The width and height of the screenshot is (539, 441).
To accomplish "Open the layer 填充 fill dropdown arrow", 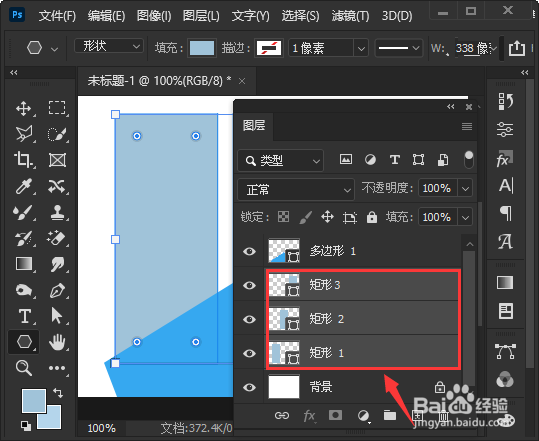I will click(x=465, y=217).
